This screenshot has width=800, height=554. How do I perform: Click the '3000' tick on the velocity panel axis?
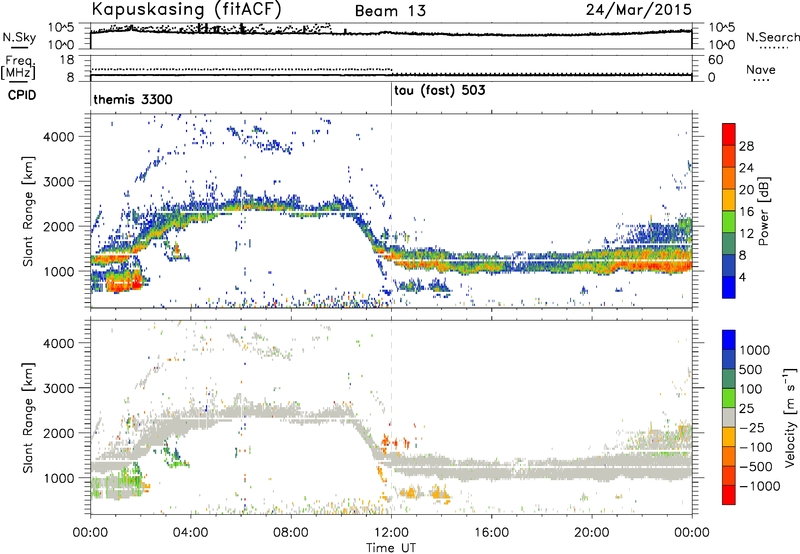pos(58,388)
